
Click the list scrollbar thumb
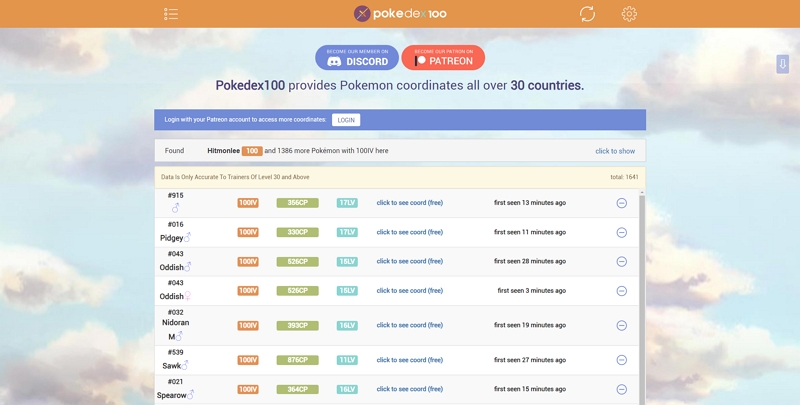[x=642, y=301]
